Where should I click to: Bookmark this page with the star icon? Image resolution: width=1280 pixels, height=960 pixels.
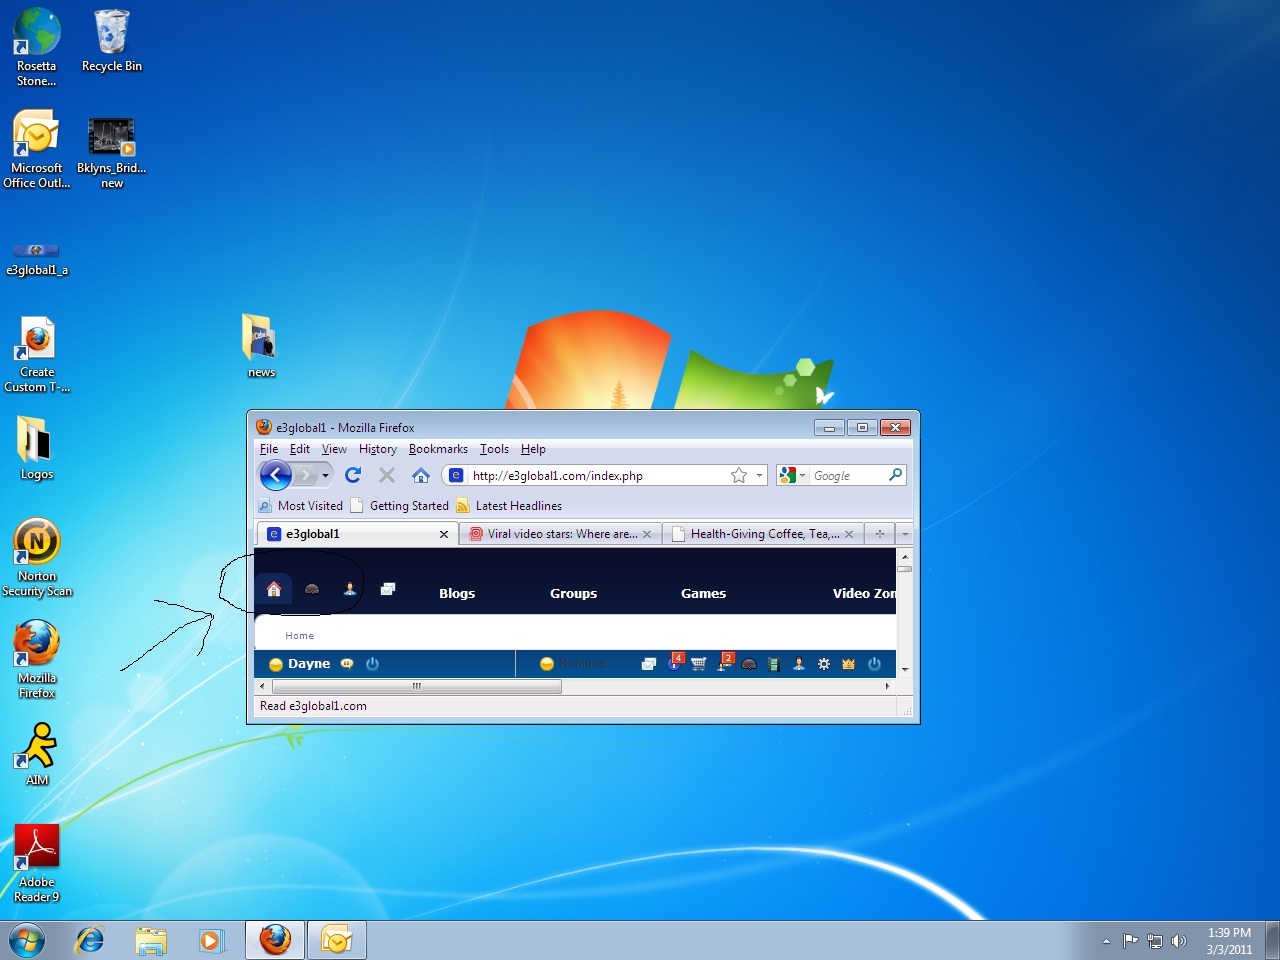739,475
